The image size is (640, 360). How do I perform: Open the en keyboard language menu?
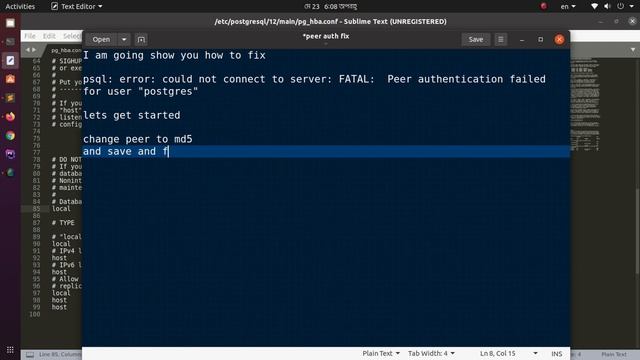[x=568, y=7]
